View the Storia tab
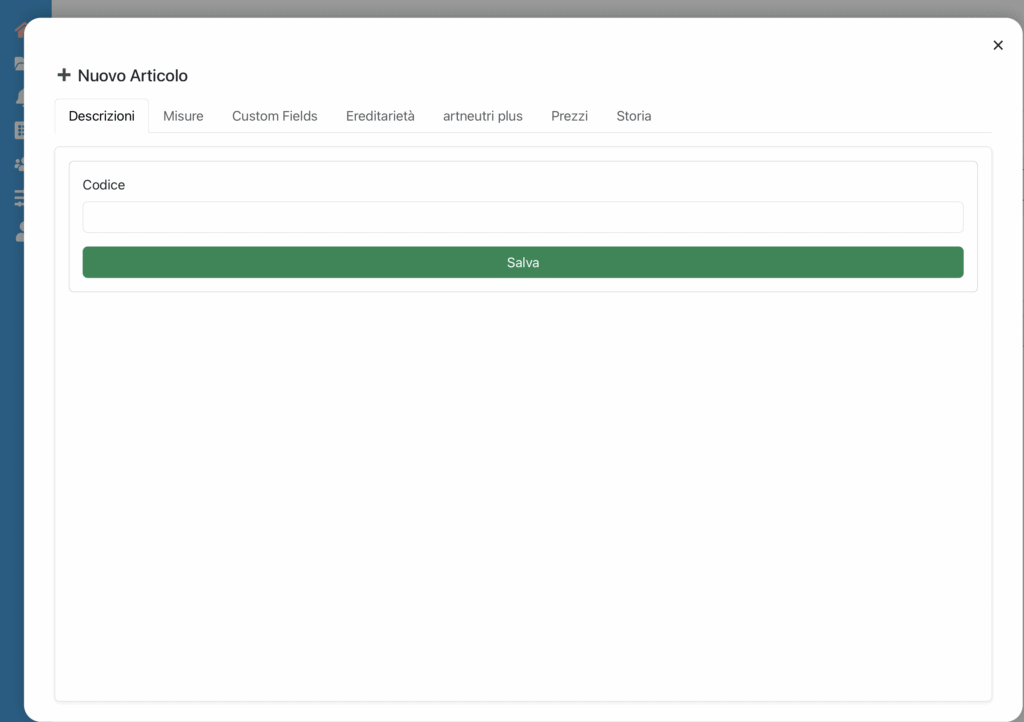This screenshot has height=722, width=1024. click(x=633, y=116)
